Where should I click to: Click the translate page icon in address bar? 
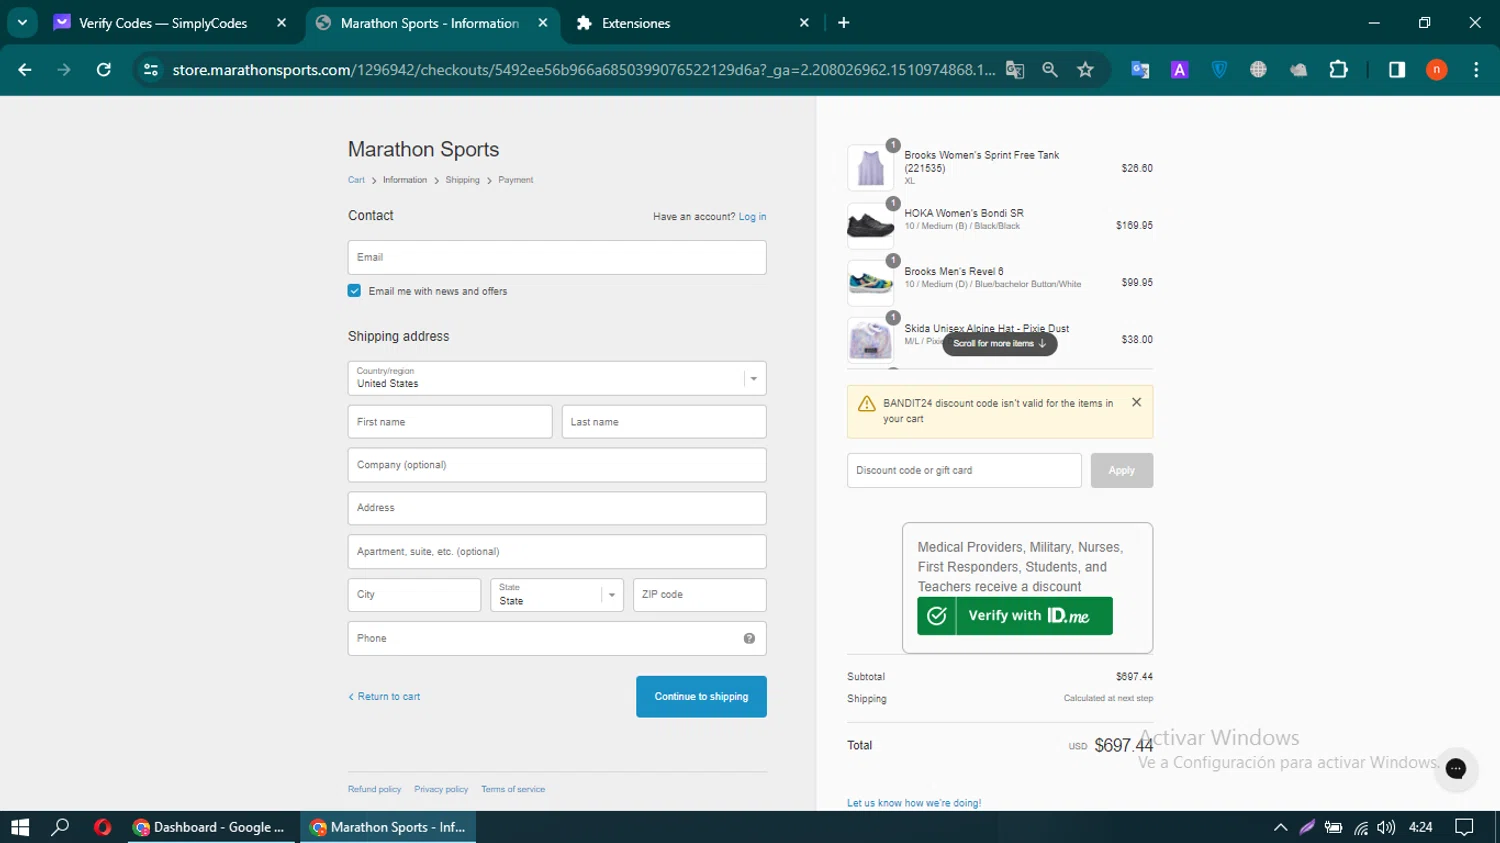[x=1015, y=70]
